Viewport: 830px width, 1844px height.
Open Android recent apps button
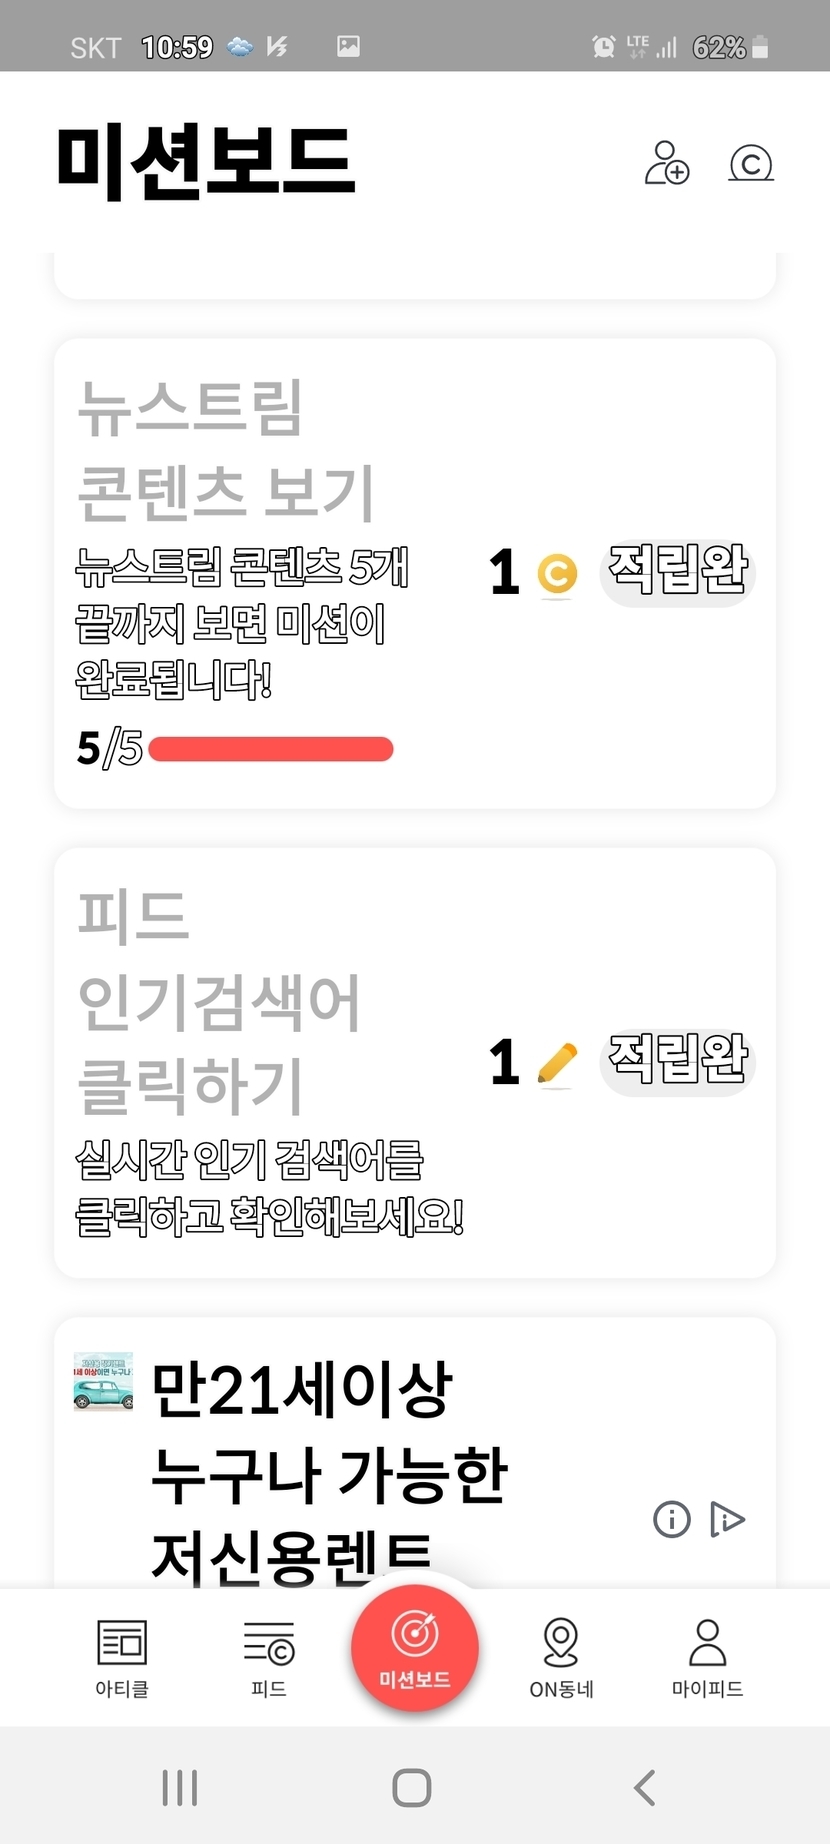click(x=180, y=1787)
